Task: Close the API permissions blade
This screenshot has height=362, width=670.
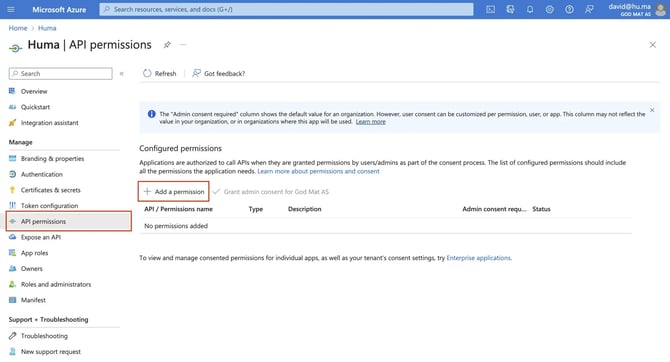Action: point(652,44)
